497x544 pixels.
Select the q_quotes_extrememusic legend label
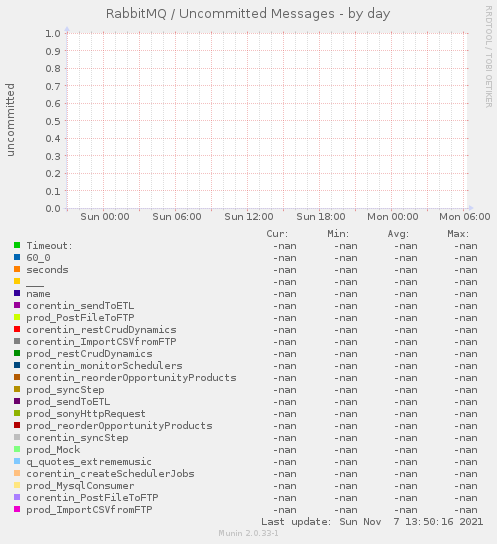pos(89,462)
